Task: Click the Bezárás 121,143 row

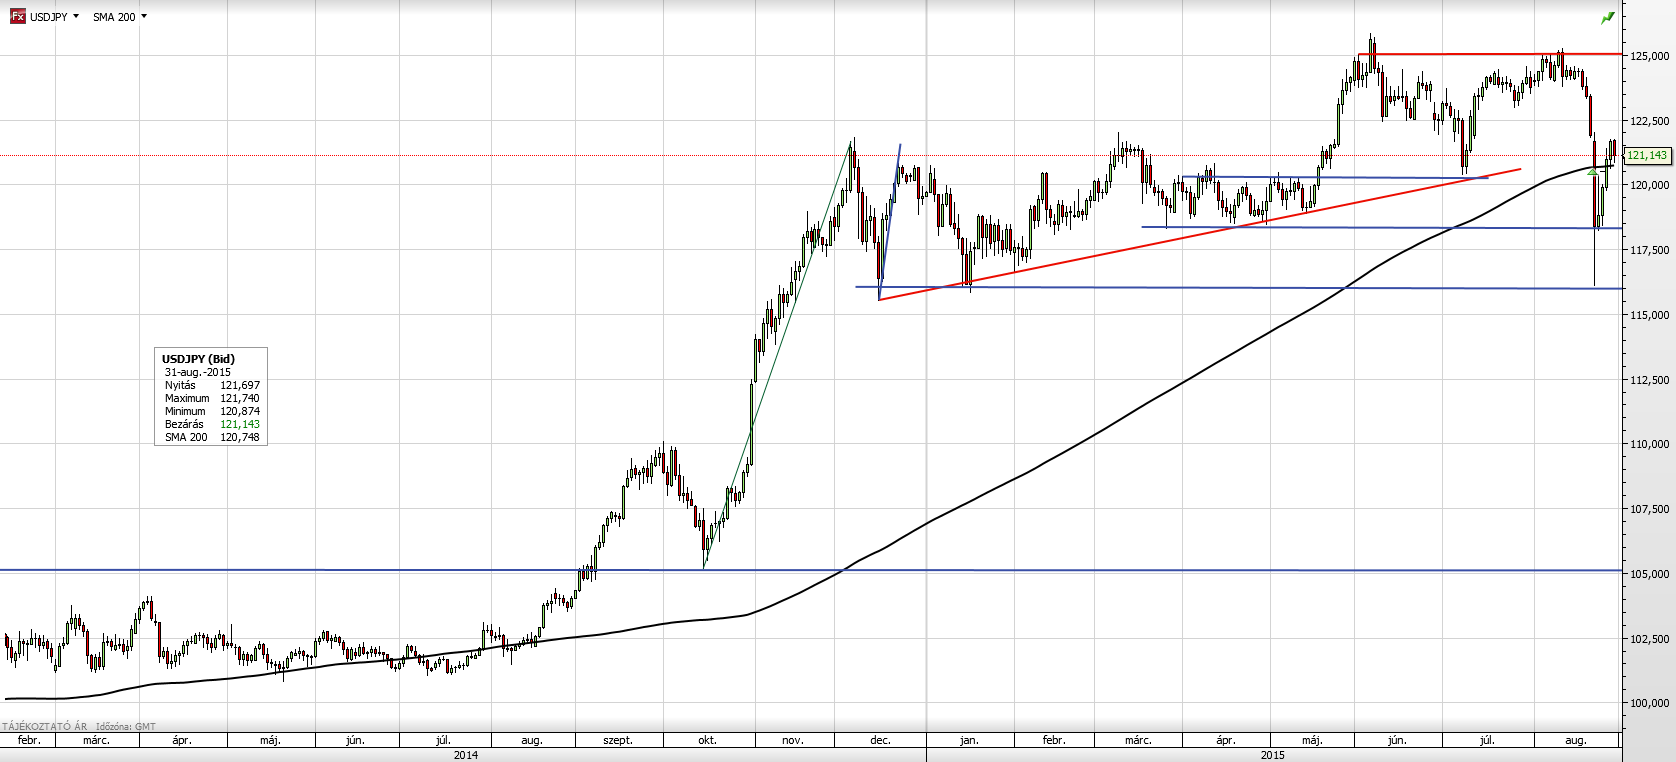Action: 212,424
